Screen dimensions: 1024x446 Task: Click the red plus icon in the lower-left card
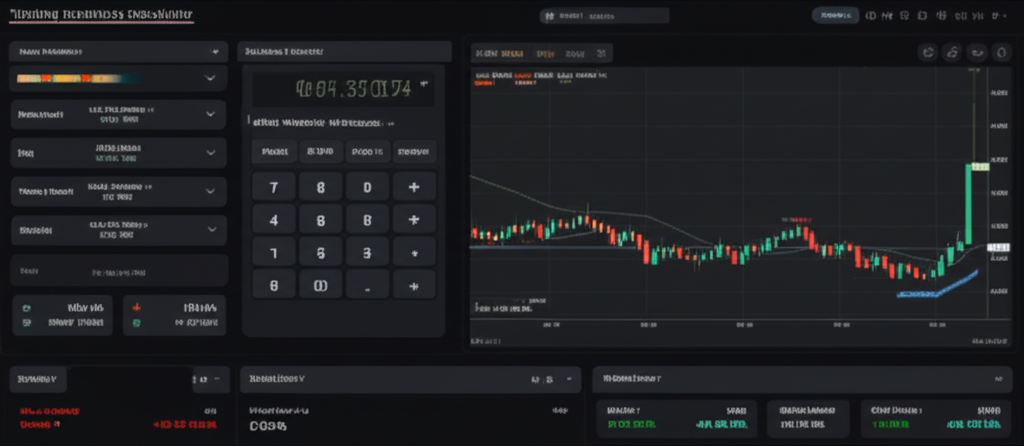(137, 309)
